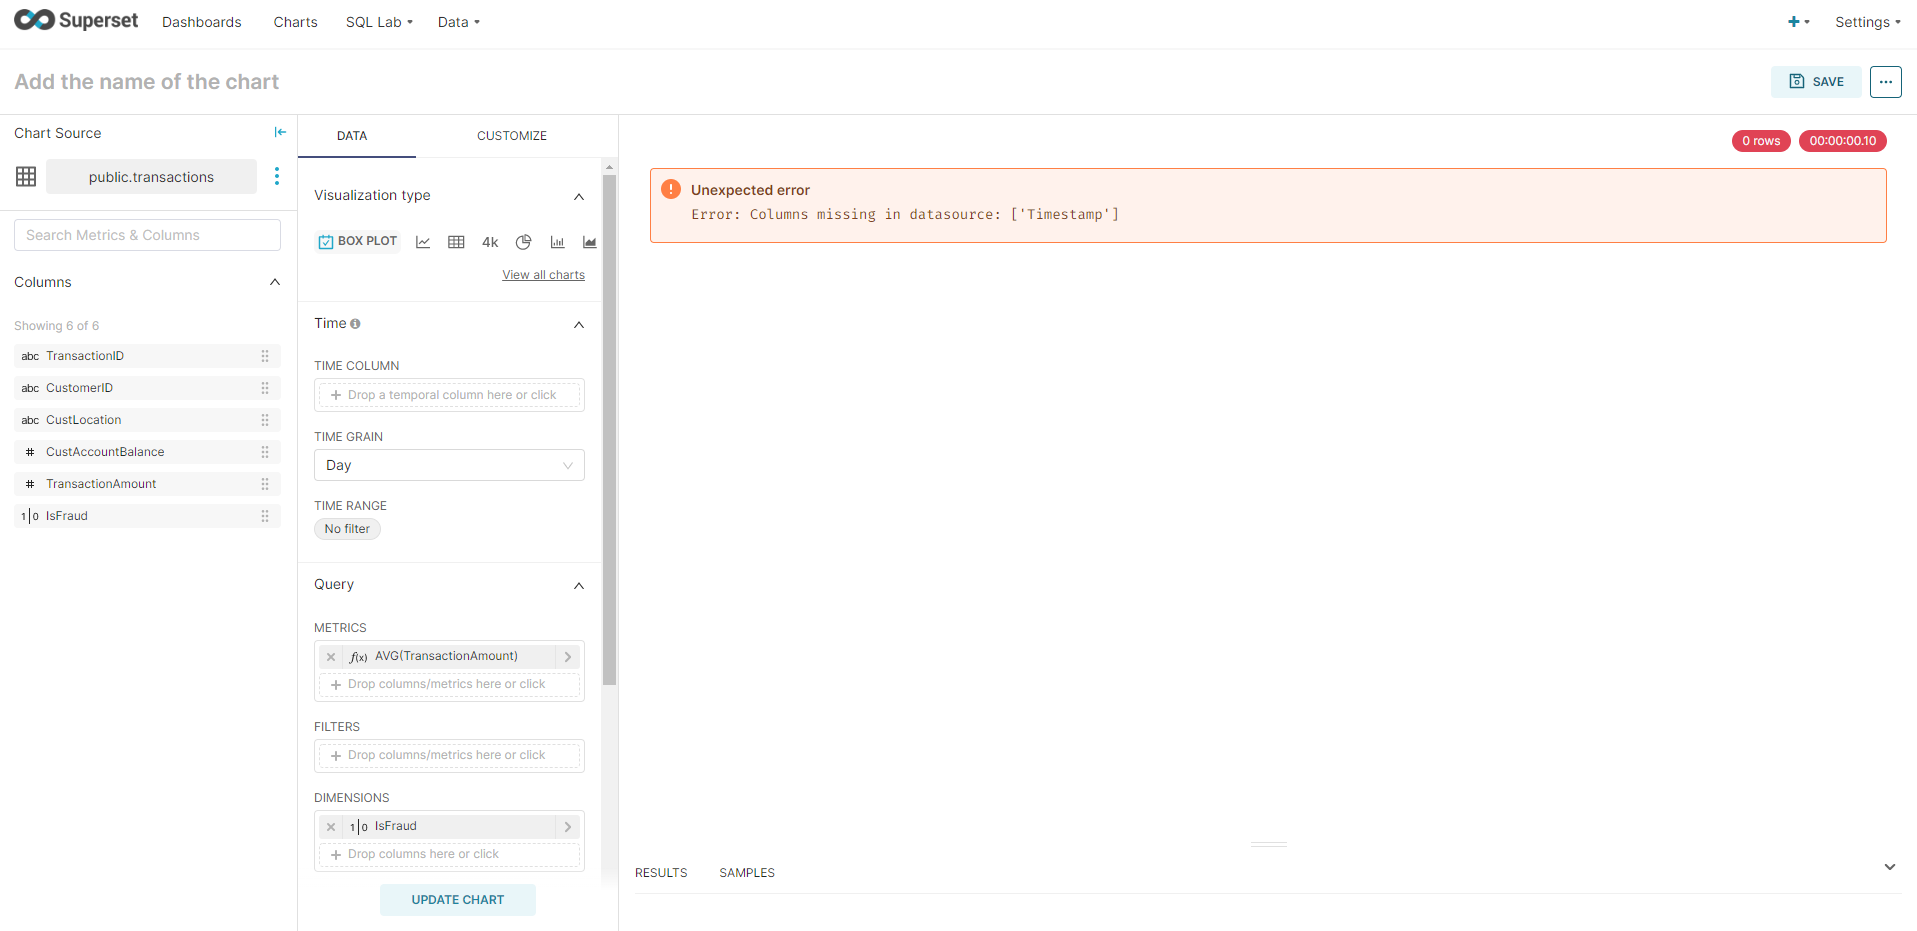Switch to the CUSTOMIZE tab
Viewport: 1917px width, 931px height.
[512, 135]
